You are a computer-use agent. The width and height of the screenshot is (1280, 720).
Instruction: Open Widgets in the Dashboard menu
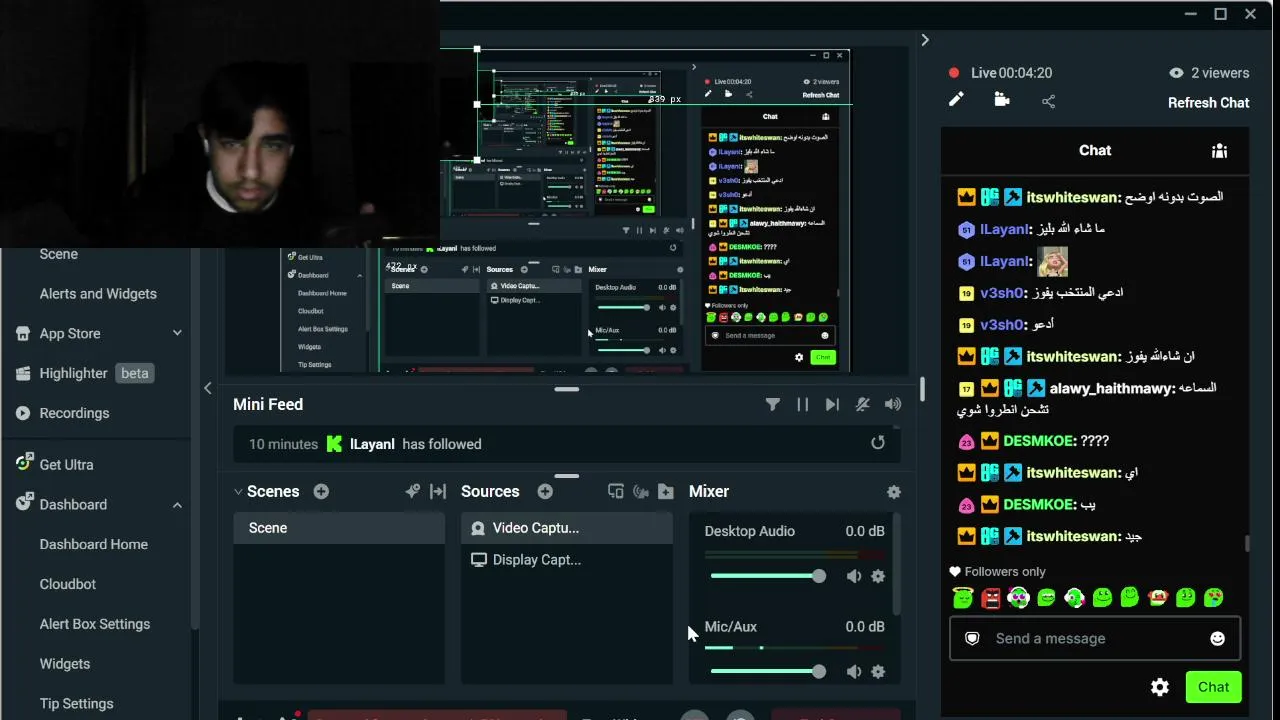[x=65, y=664]
